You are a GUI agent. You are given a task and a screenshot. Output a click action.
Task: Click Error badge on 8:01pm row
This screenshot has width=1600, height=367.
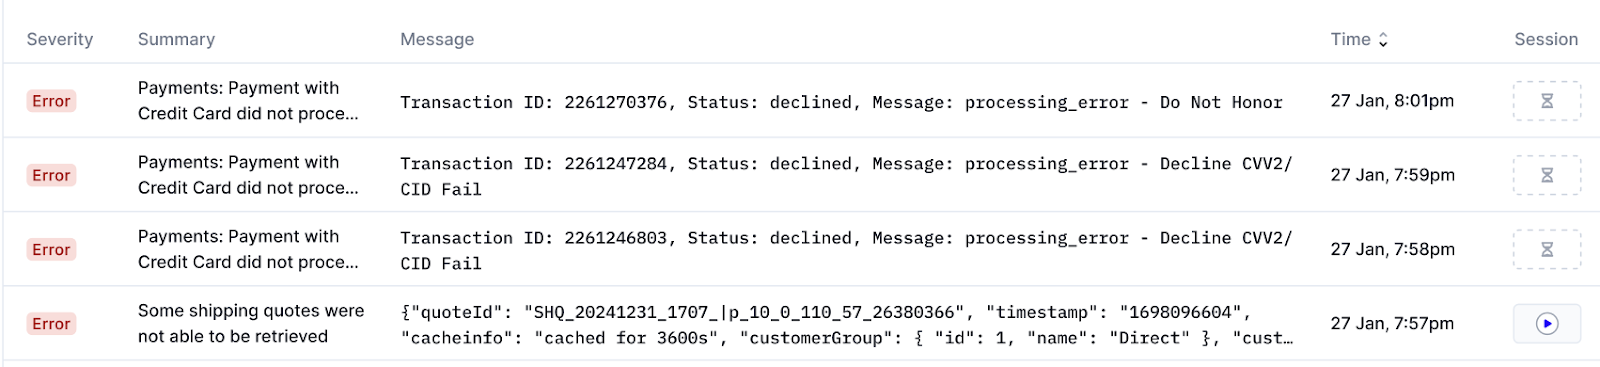[51, 101]
